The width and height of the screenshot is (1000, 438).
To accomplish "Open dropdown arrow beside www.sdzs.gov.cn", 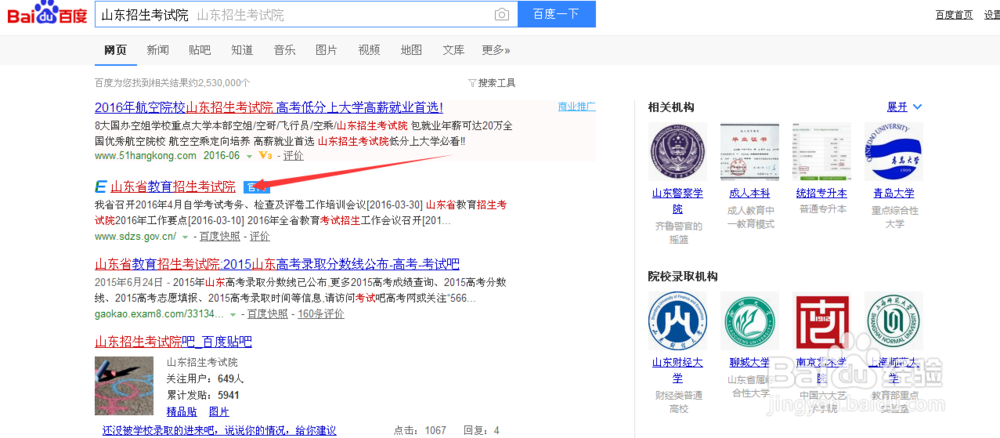I will pos(185,237).
